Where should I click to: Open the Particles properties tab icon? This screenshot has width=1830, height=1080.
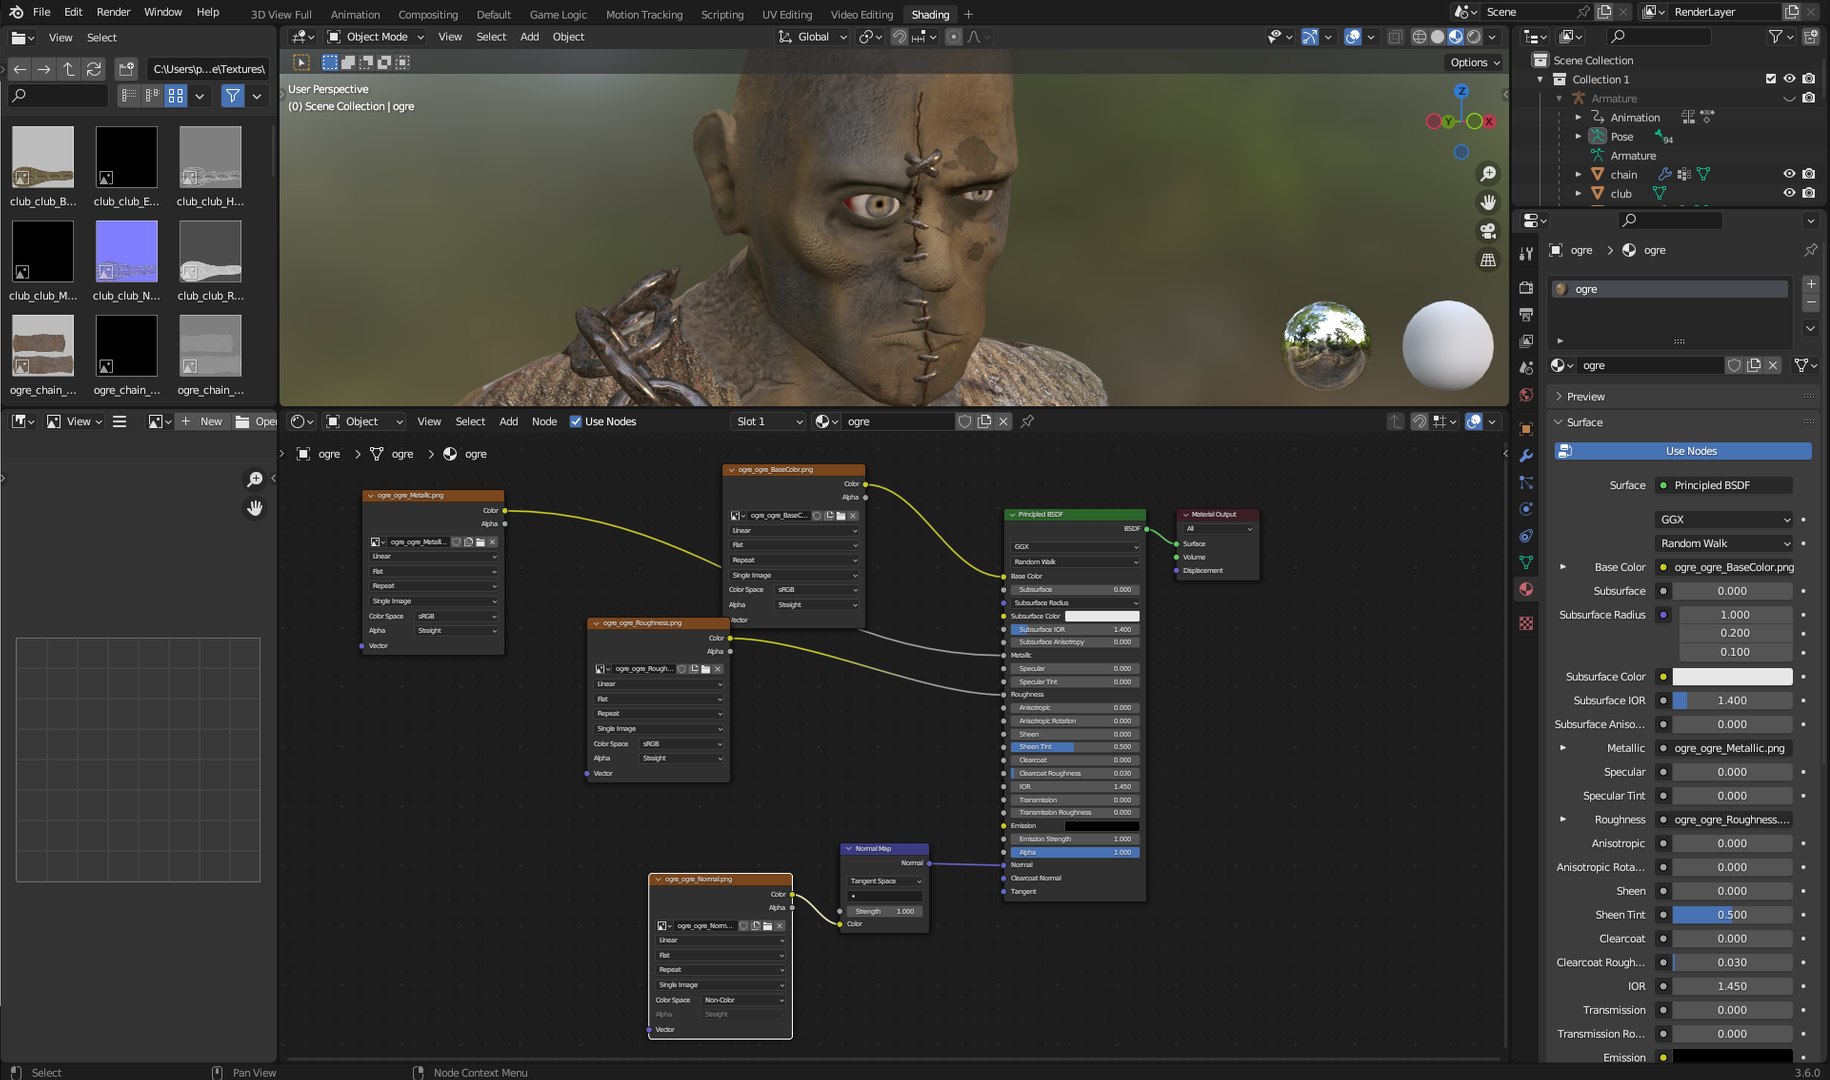(x=1526, y=483)
